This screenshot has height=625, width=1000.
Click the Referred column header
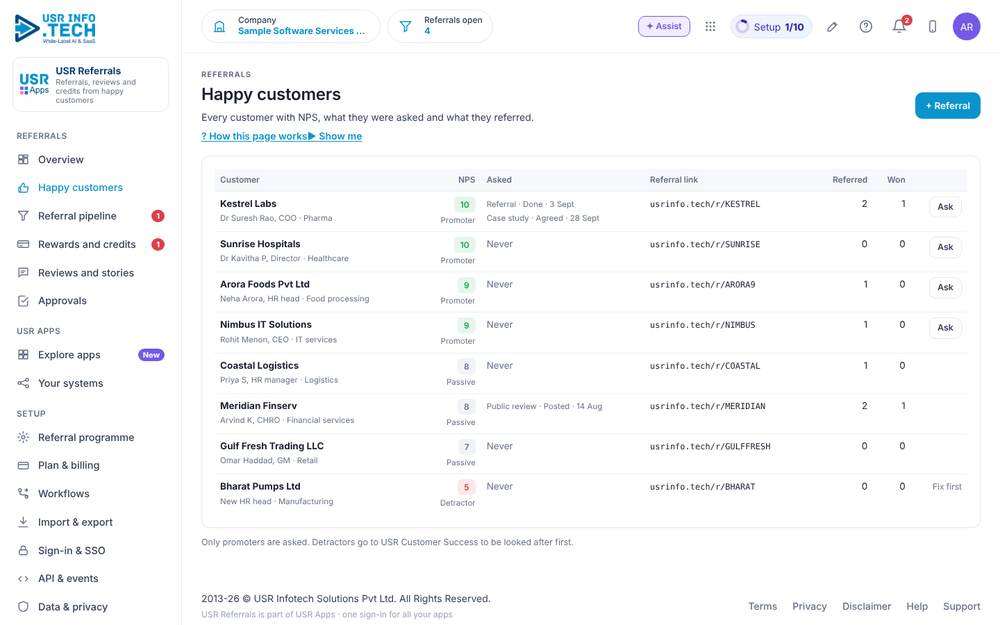[x=849, y=180]
